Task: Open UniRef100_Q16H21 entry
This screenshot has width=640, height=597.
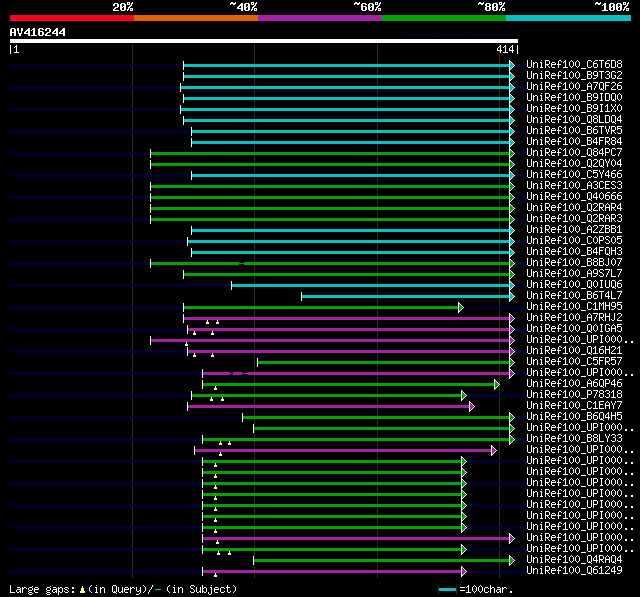Action: coord(574,351)
